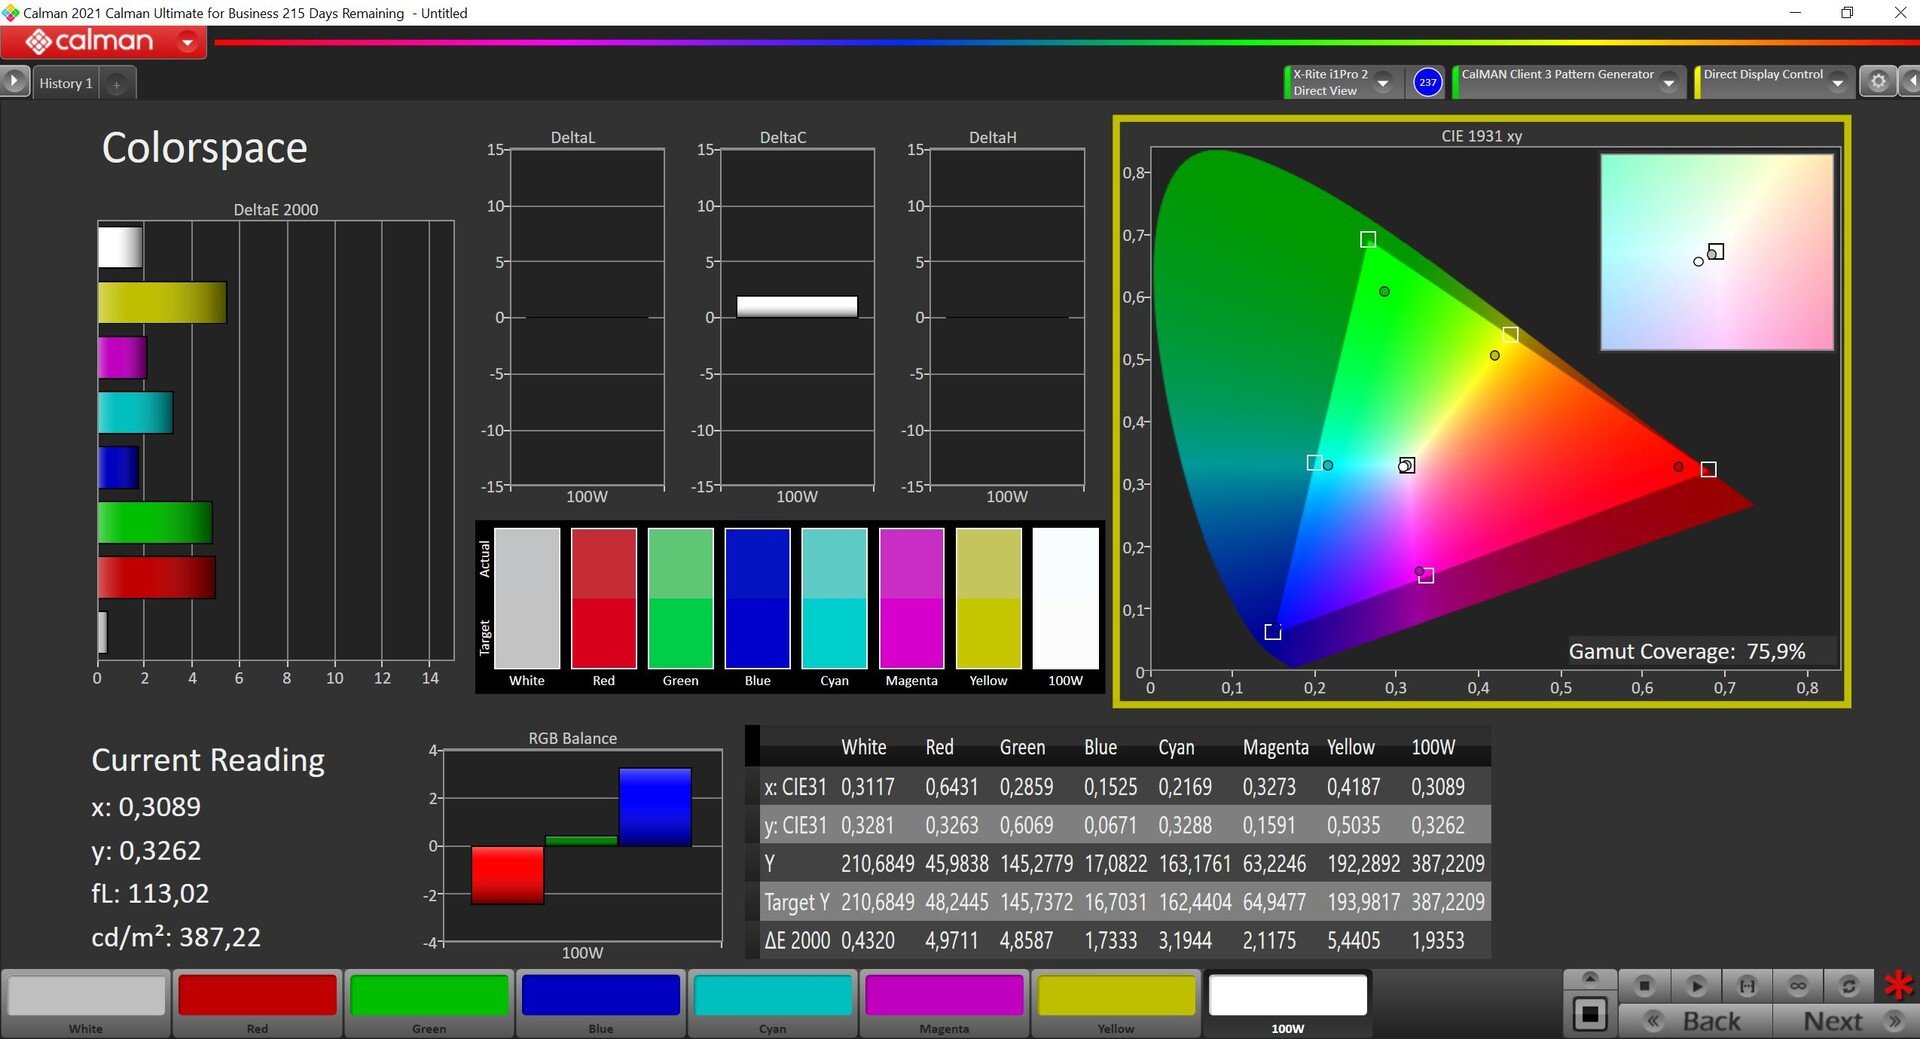This screenshot has height=1039, width=1920.
Task: Click the large square pattern window icon
Action: coord(1590,1015)
